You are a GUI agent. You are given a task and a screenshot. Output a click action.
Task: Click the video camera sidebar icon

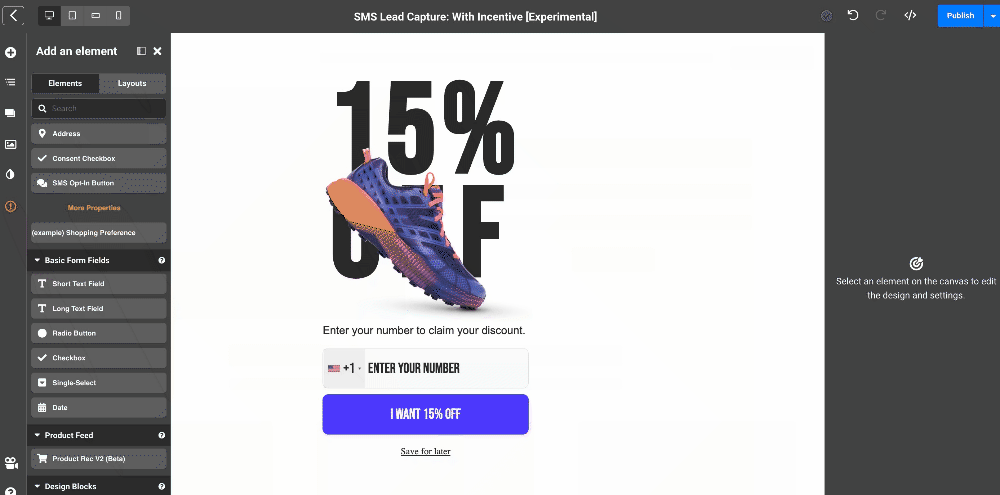(11, 463)
